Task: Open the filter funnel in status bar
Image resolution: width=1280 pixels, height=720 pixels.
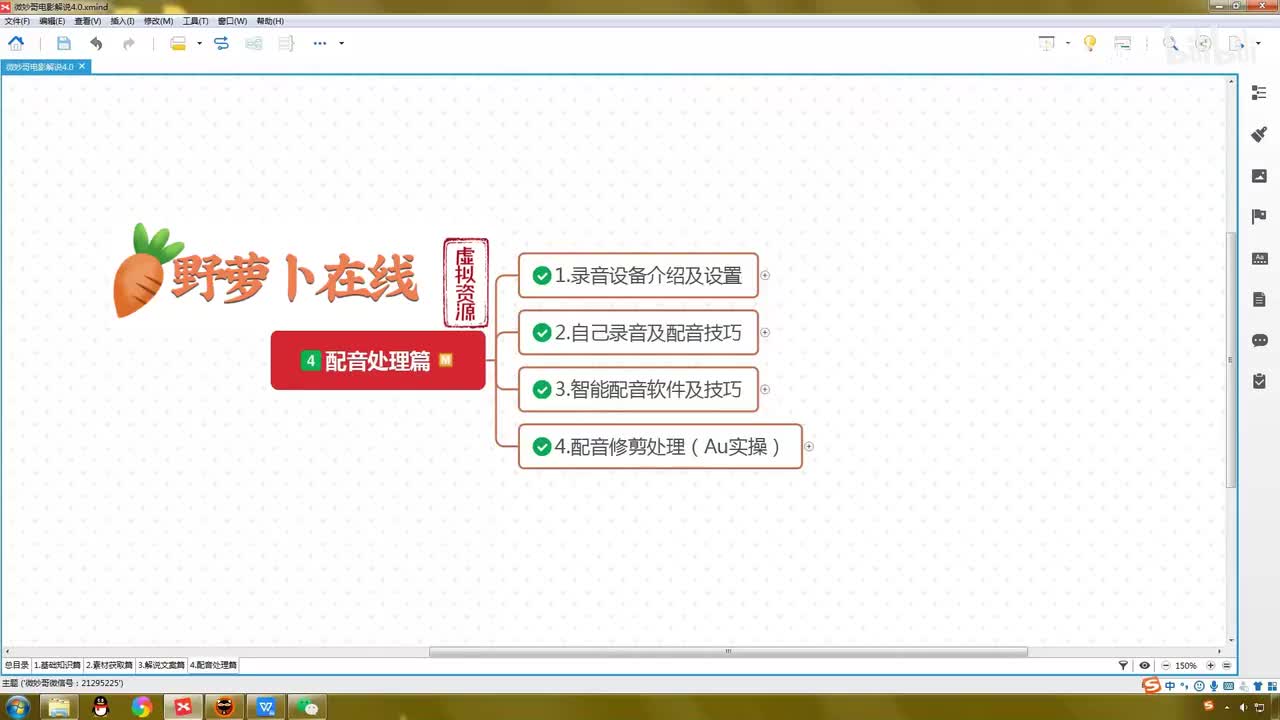Action: [x=1123, y=665]
